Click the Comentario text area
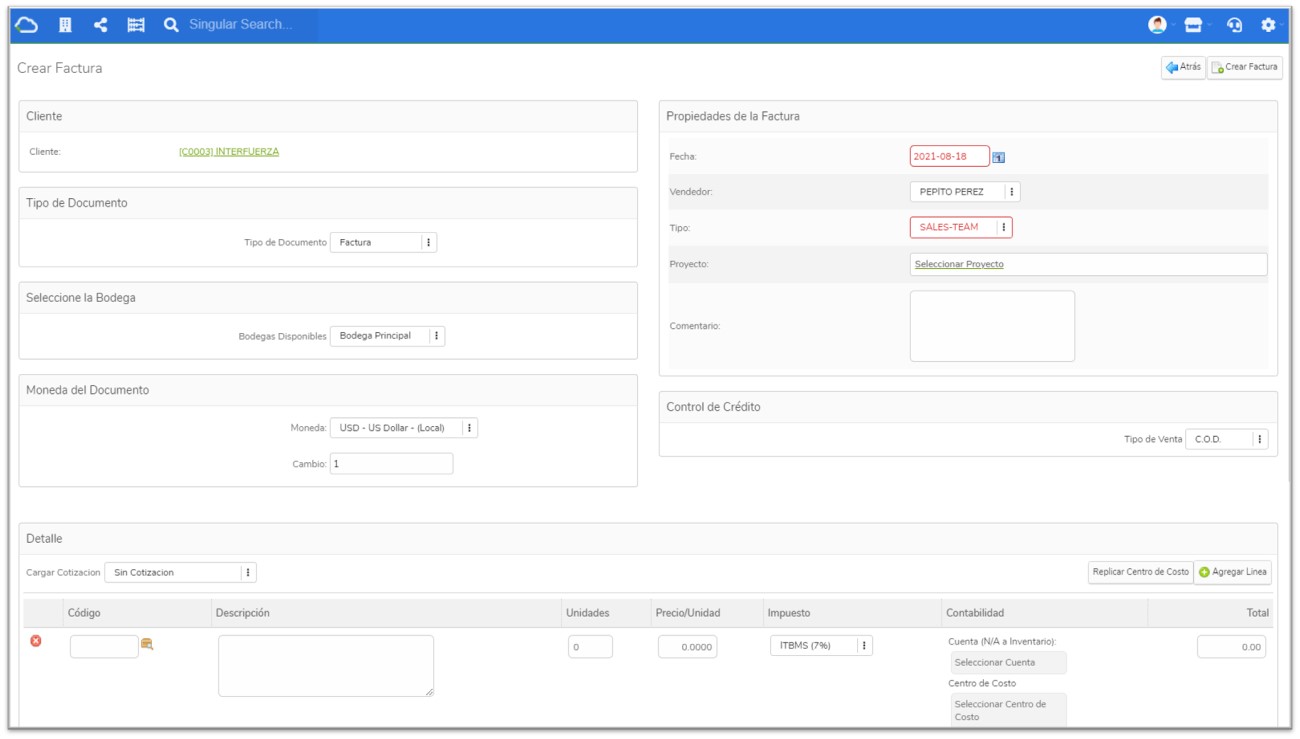The image size is (1300, 739). pyautogui.click(x=992, y=326)
